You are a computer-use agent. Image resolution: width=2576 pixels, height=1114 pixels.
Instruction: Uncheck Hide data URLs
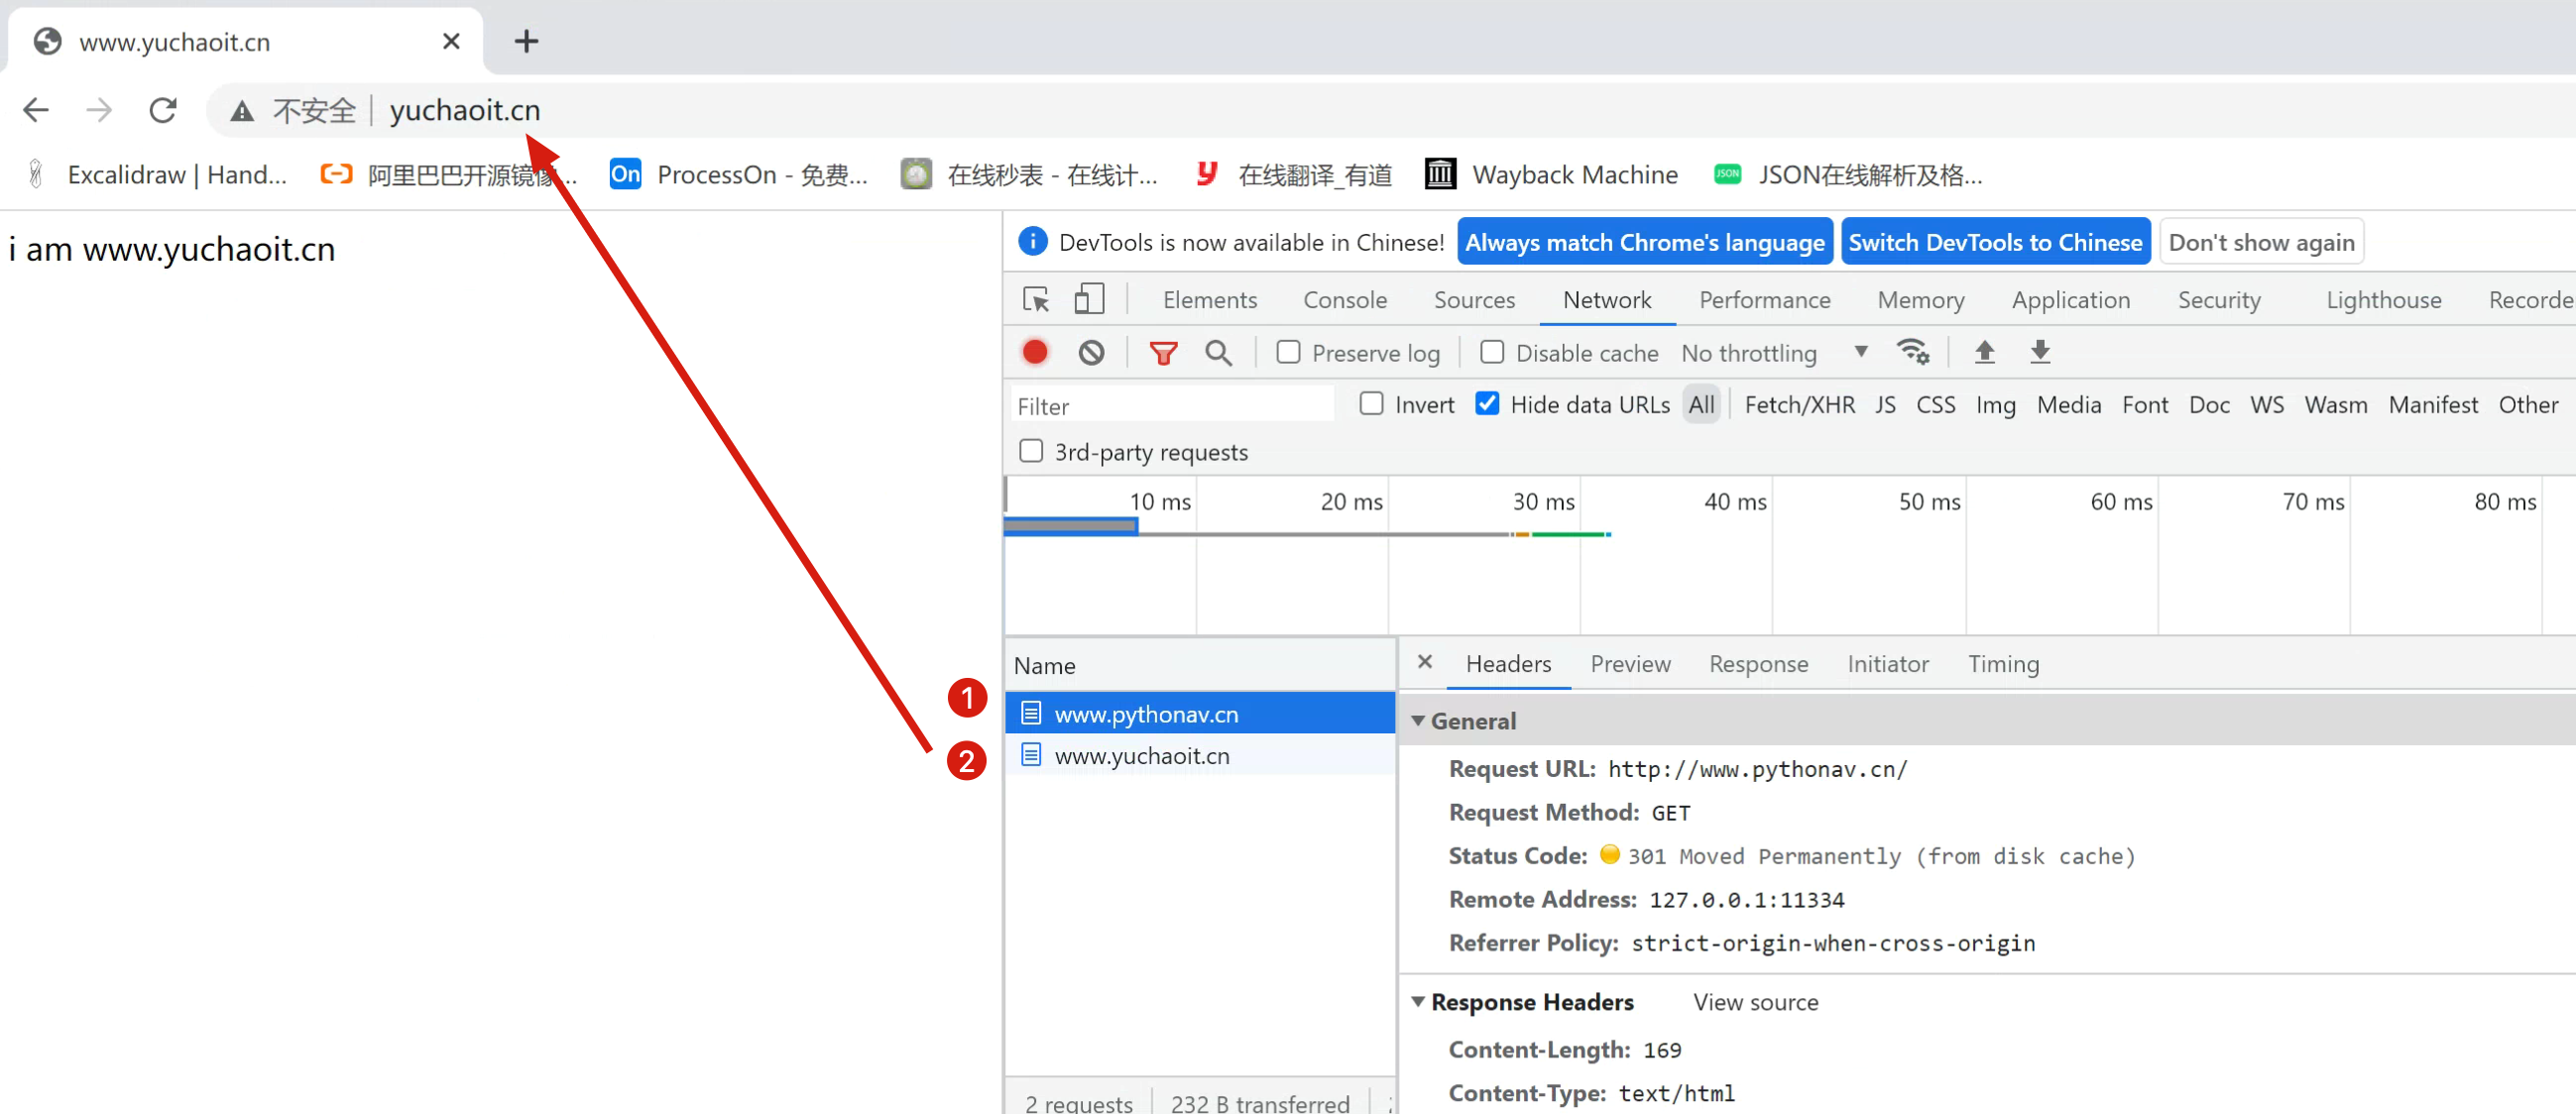point(1487,404)
